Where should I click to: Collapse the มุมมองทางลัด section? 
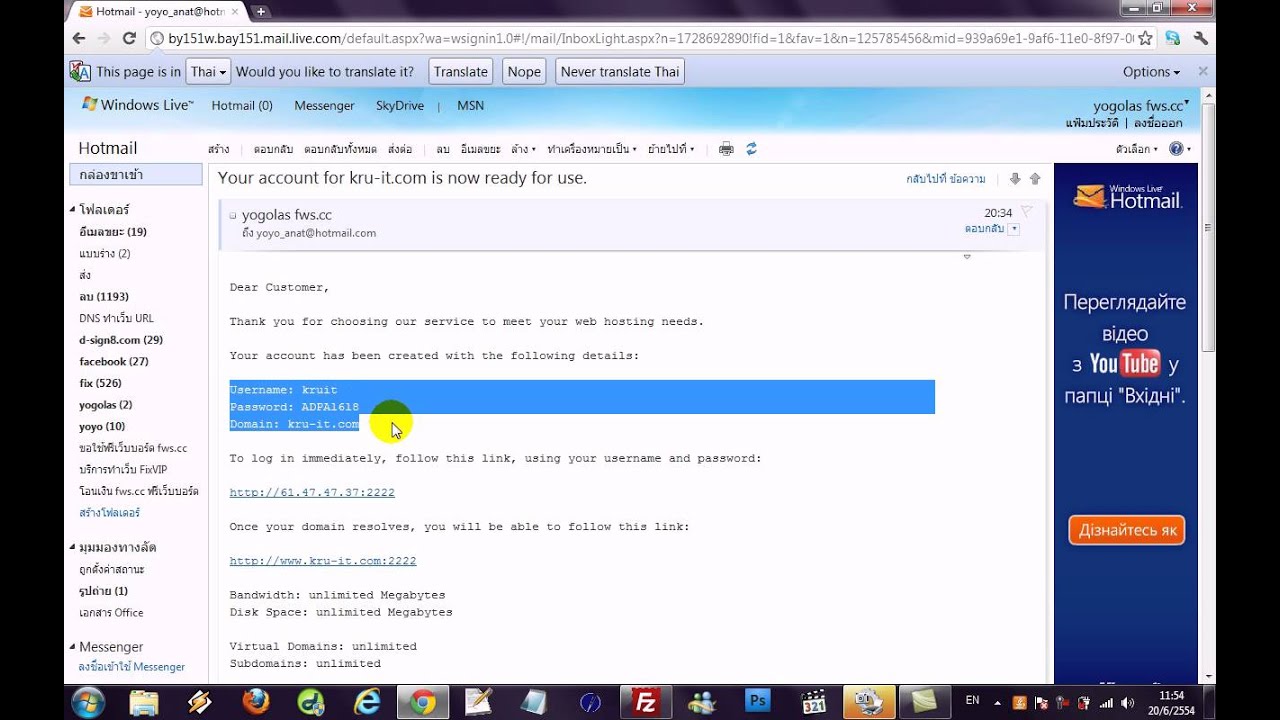pyautogui.click(x=73, y=548)
